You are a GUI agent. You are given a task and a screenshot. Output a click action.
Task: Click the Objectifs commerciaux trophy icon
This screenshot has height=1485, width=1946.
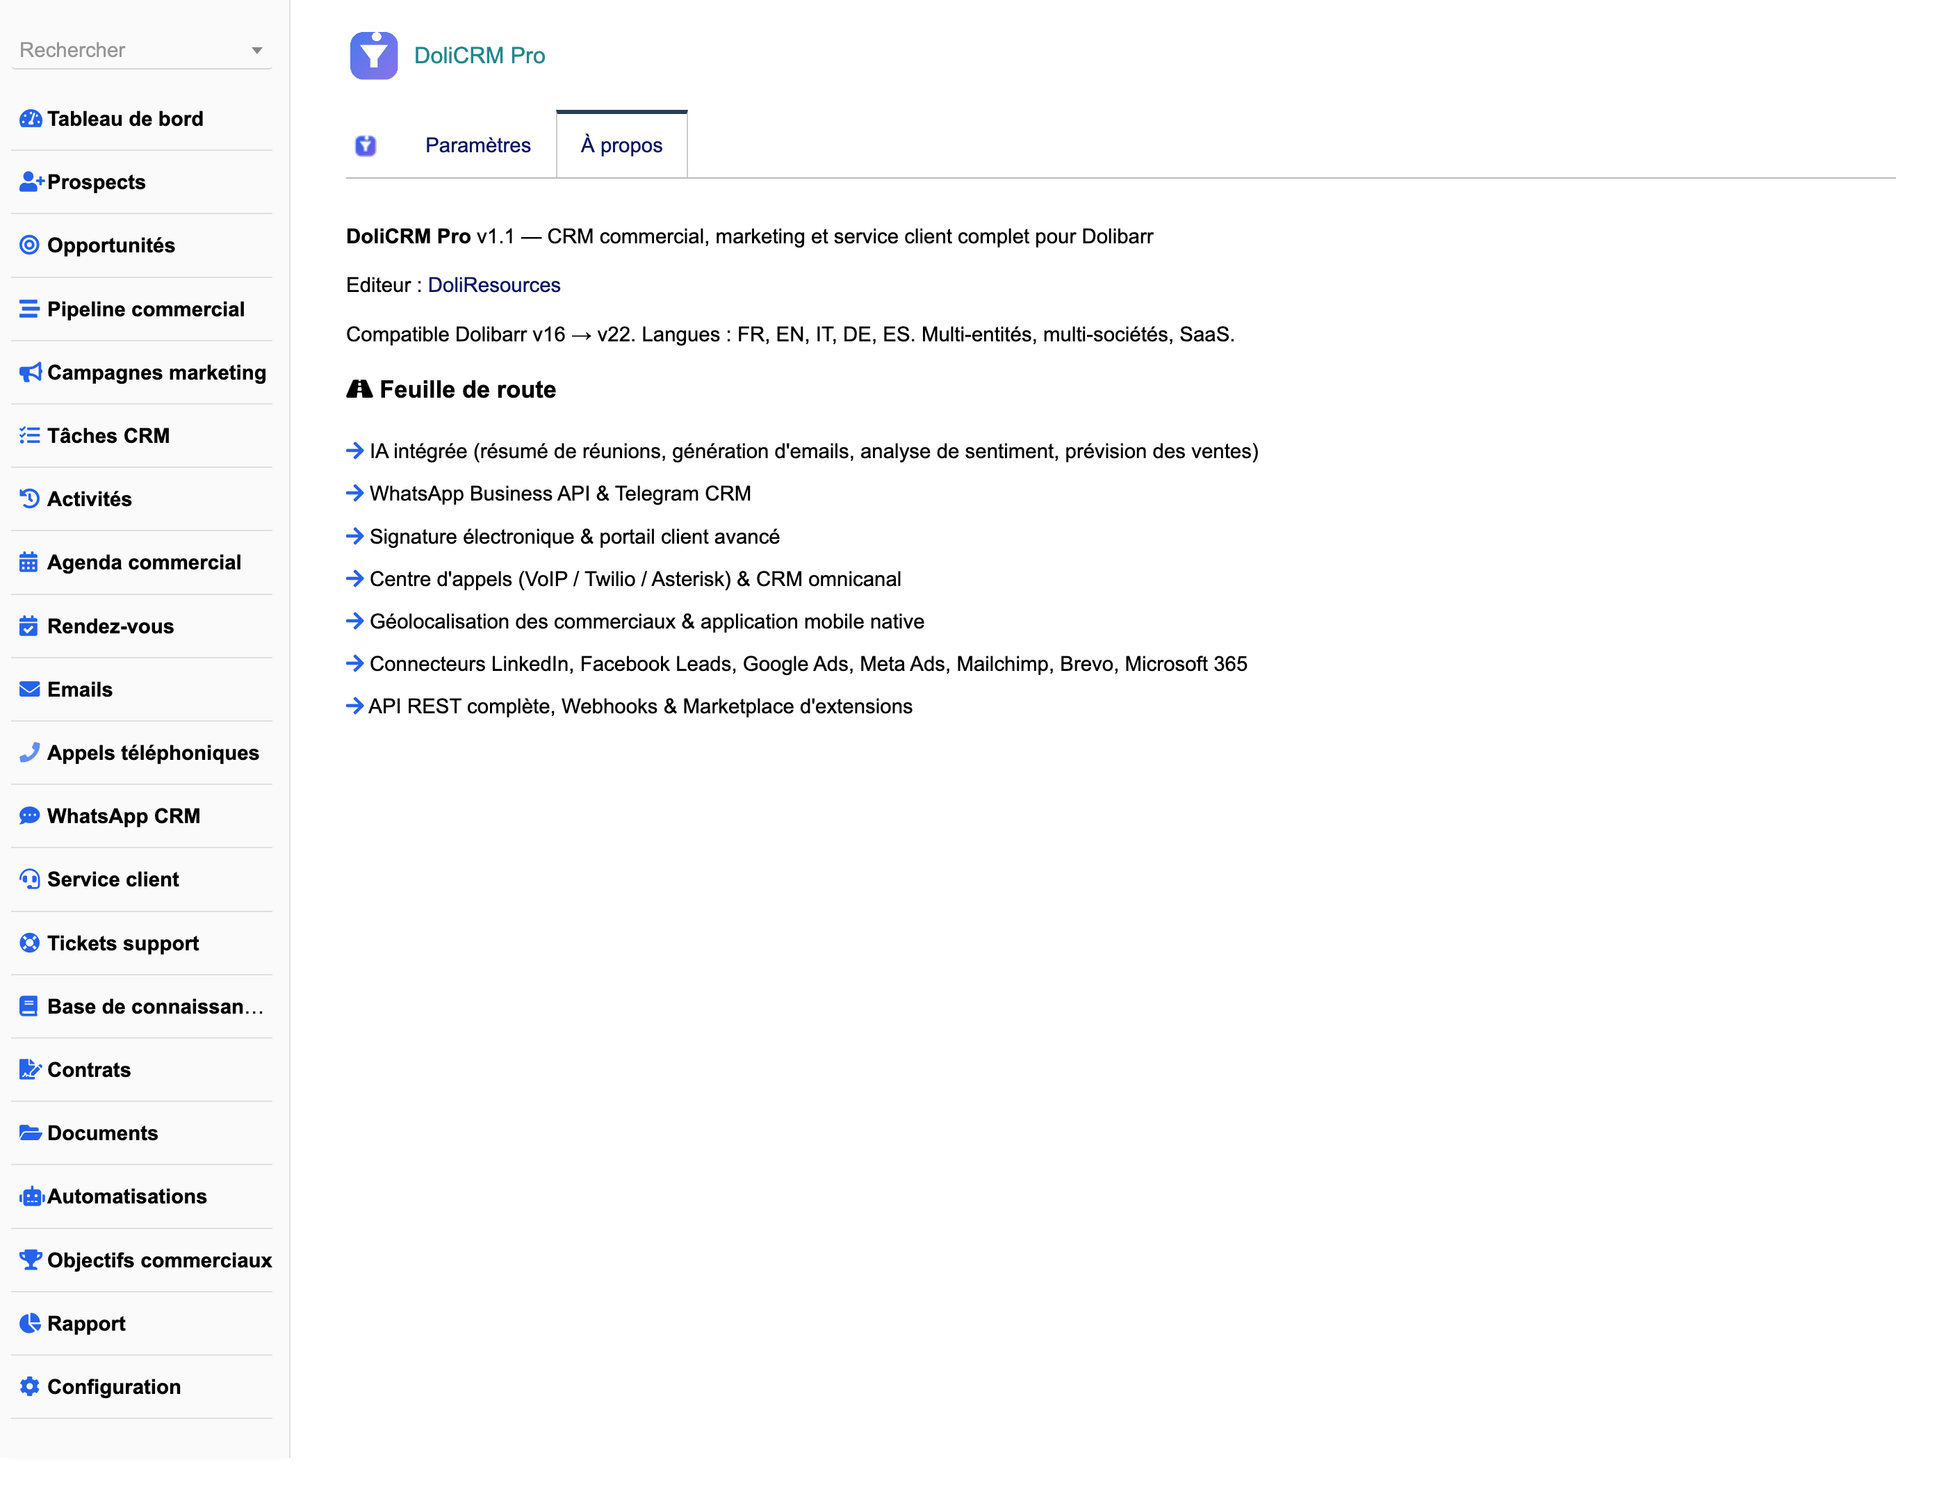tap(31, 1260)
